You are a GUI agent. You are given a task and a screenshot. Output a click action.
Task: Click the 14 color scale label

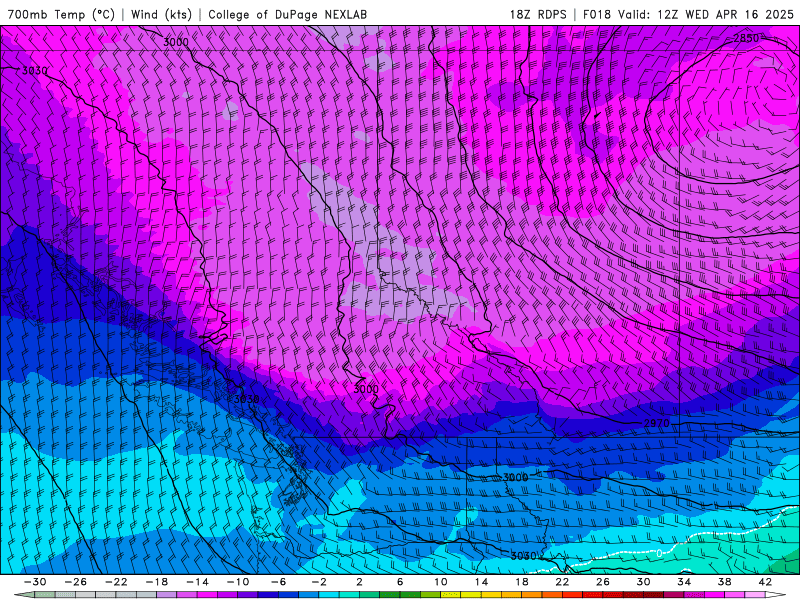point(481,582)
